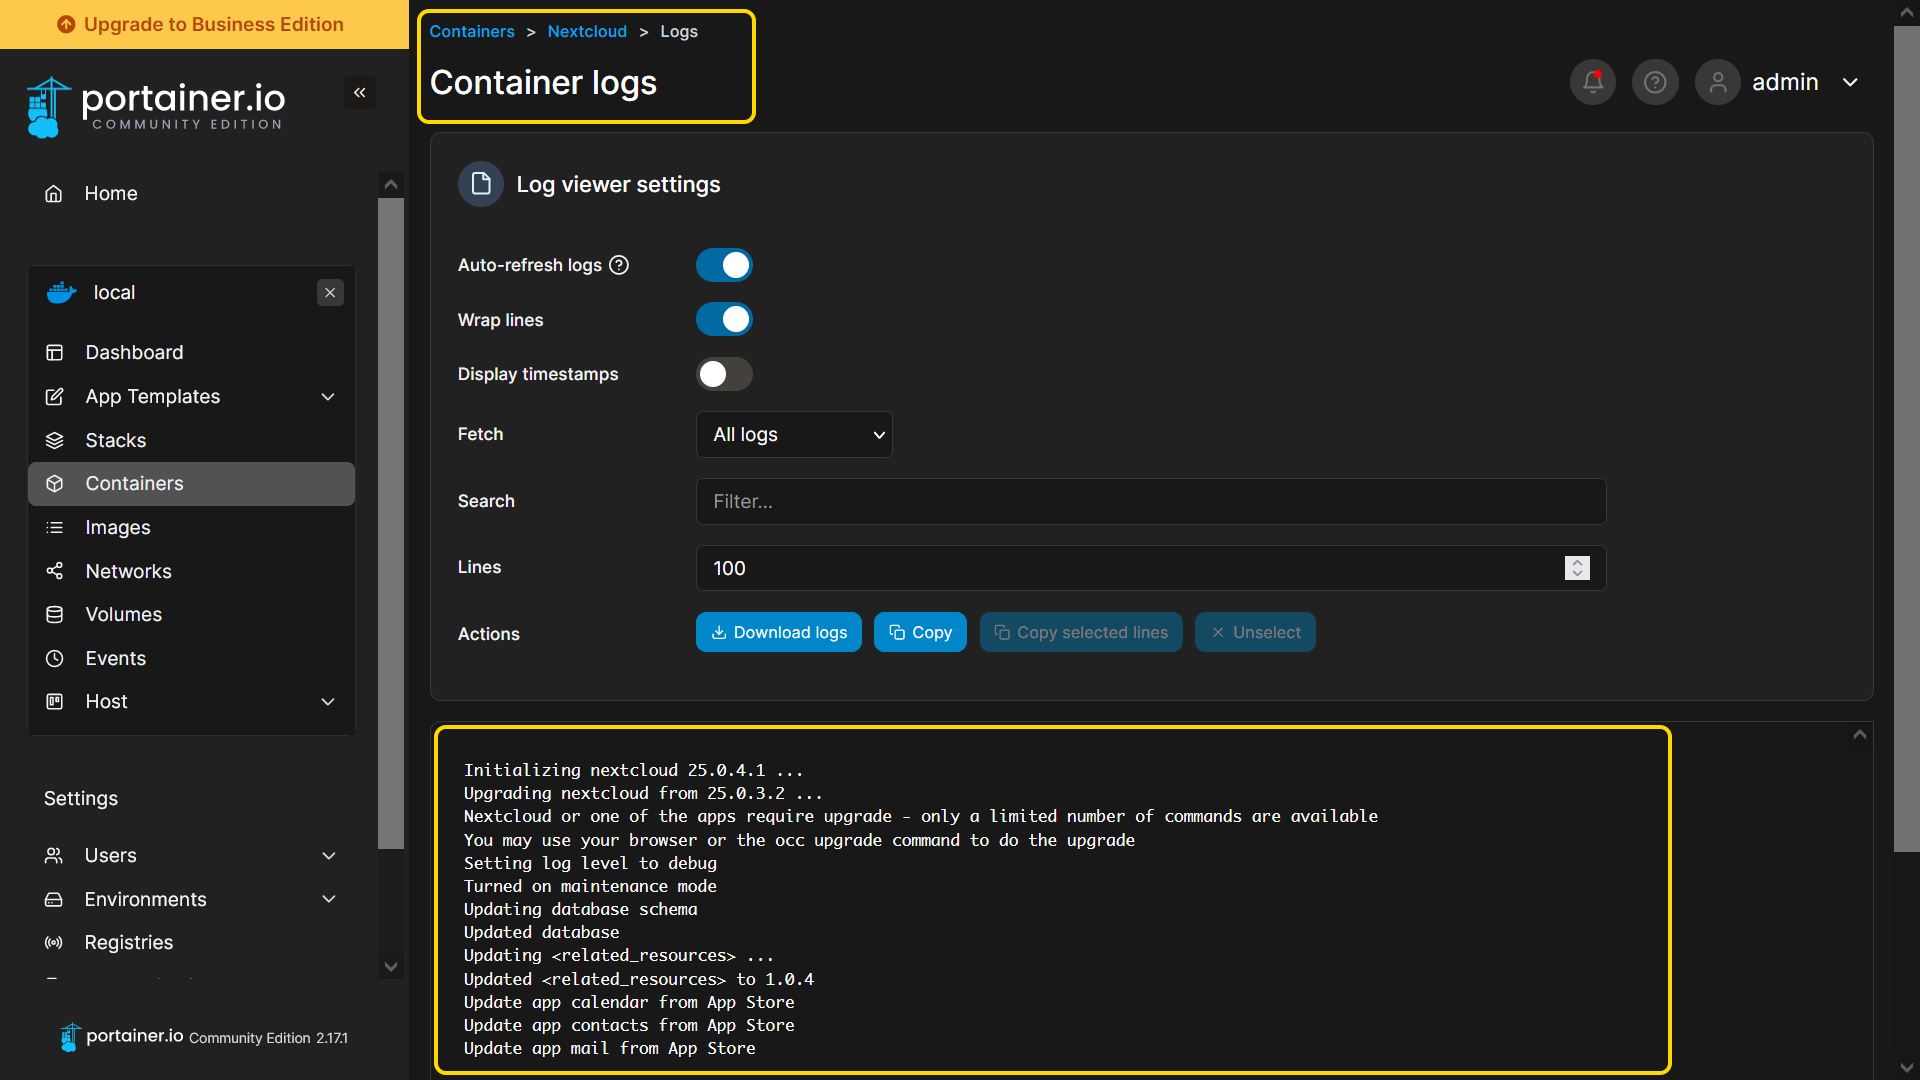Click Upgrade to Business Edition banner

[x=204, y=24]
